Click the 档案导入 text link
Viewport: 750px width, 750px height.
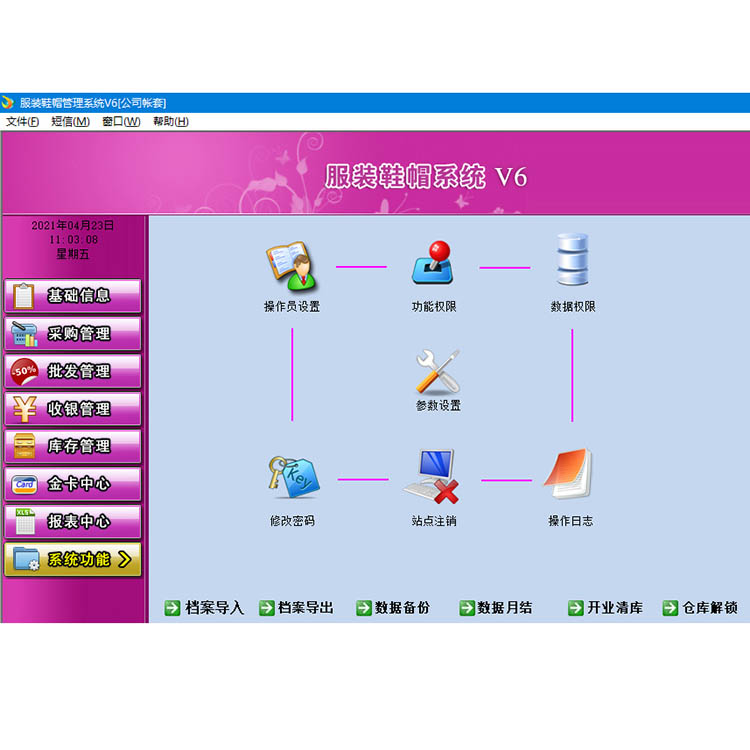[x=214, y=607]
